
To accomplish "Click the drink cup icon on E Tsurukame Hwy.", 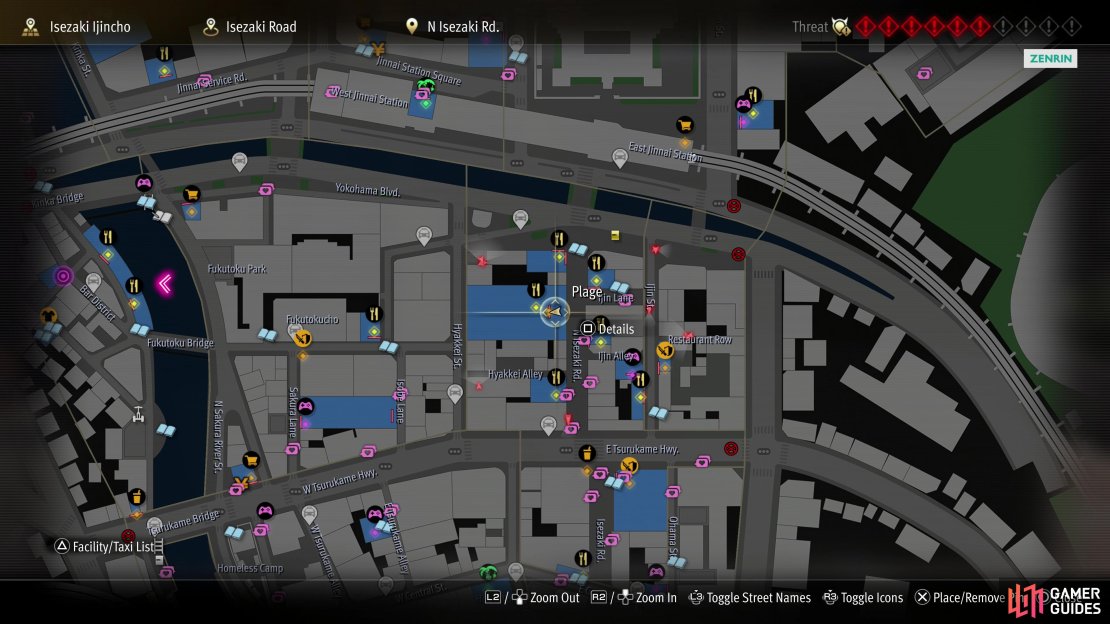I will coord(586,453).
